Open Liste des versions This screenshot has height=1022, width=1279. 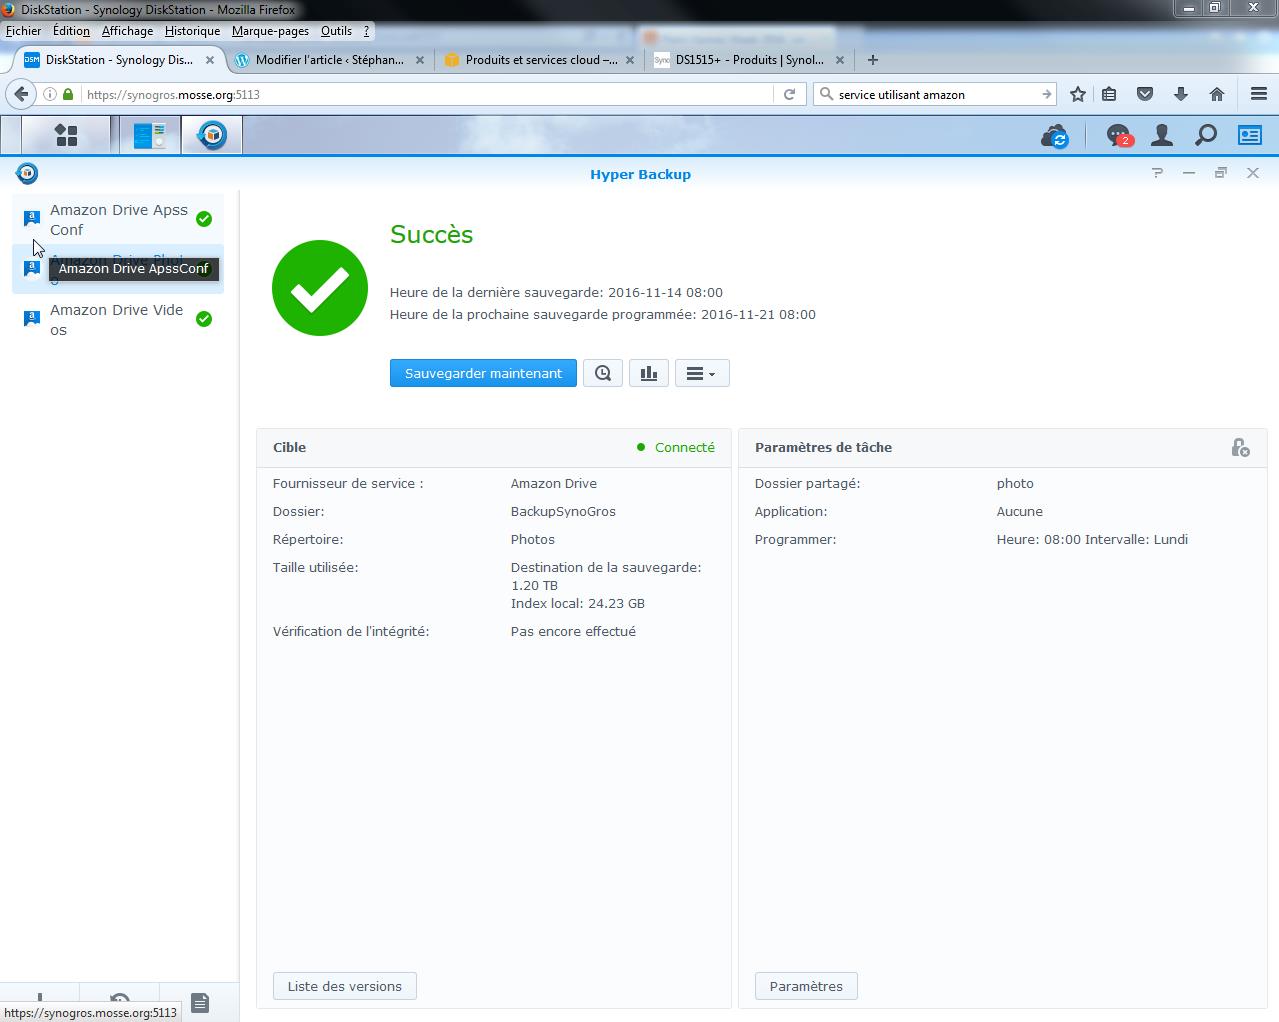[344, 986]
